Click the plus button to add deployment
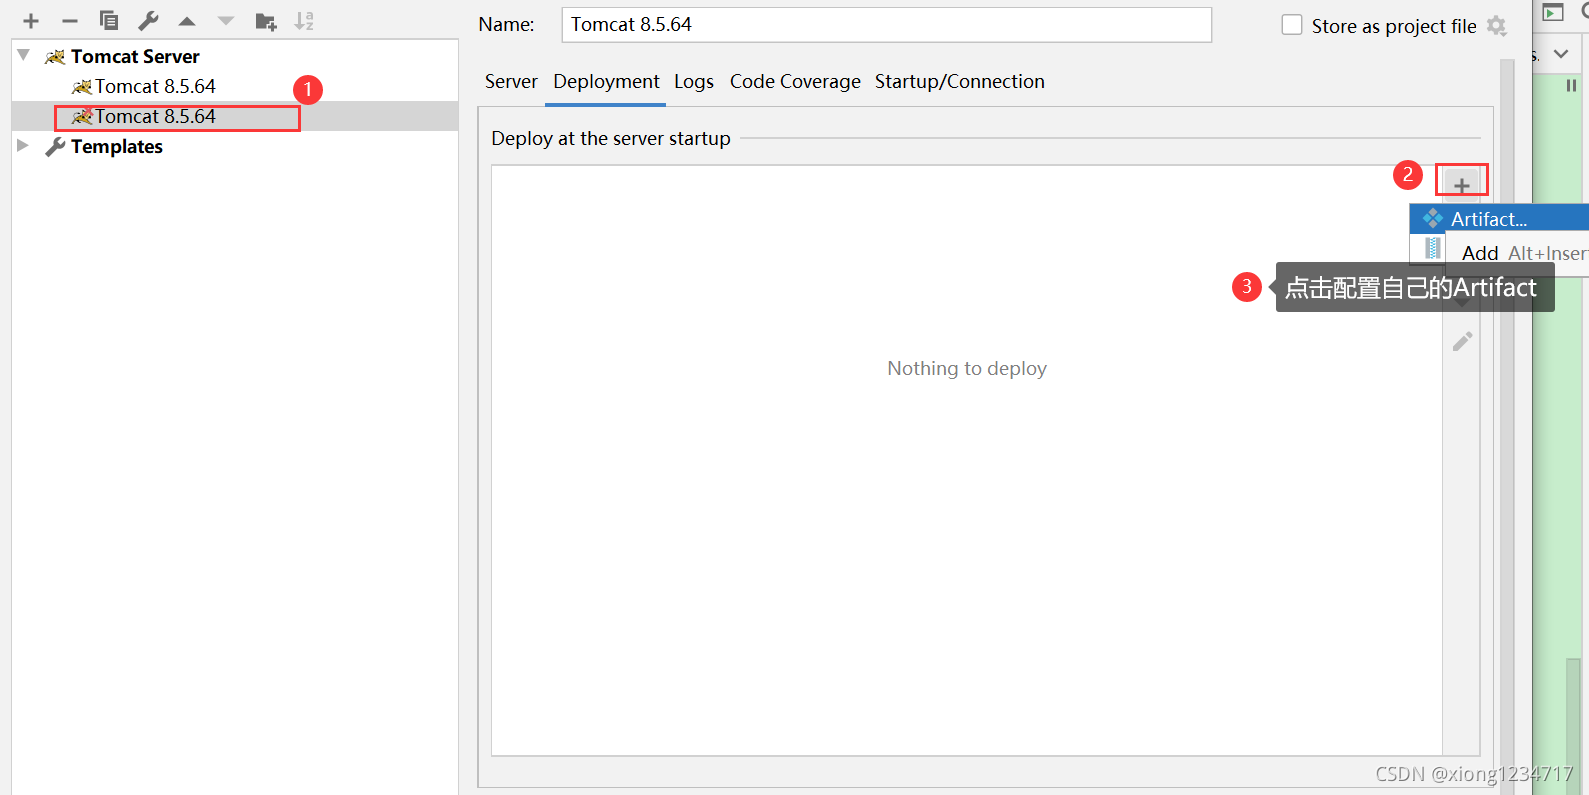Screen dimensions: 1589x795 [1462, 185]
